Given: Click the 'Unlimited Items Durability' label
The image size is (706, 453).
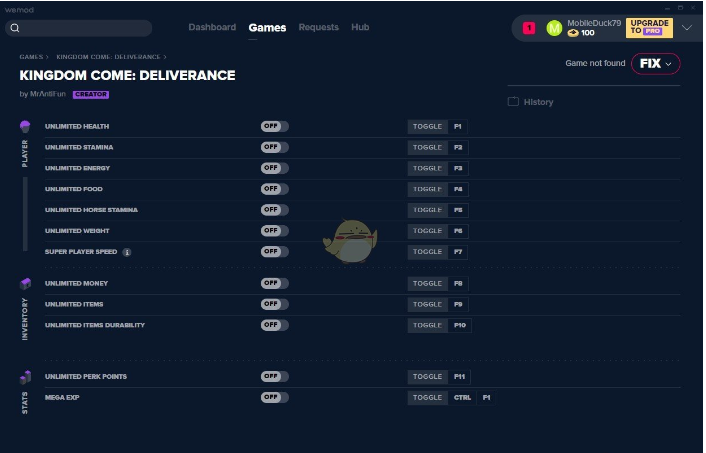Looking at the screenshot, I should [x=95, y=325].
